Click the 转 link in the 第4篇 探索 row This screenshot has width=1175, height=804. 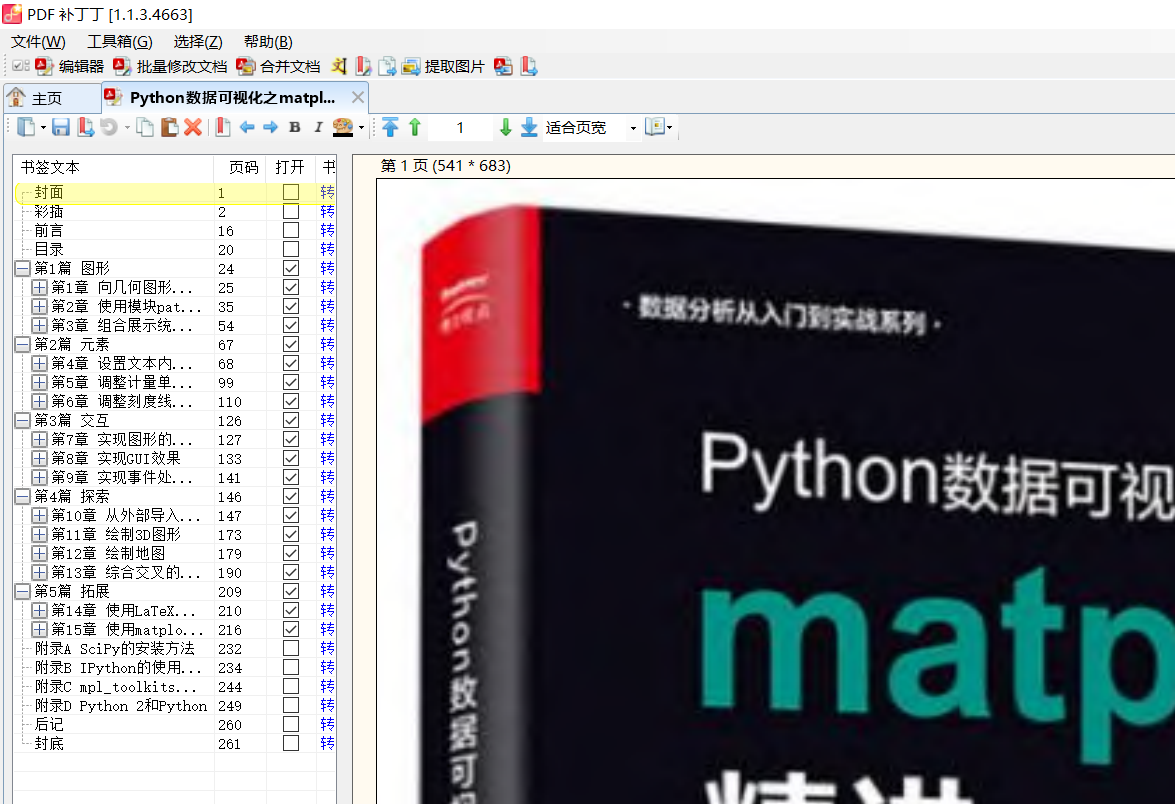click(x=327, y=496)
